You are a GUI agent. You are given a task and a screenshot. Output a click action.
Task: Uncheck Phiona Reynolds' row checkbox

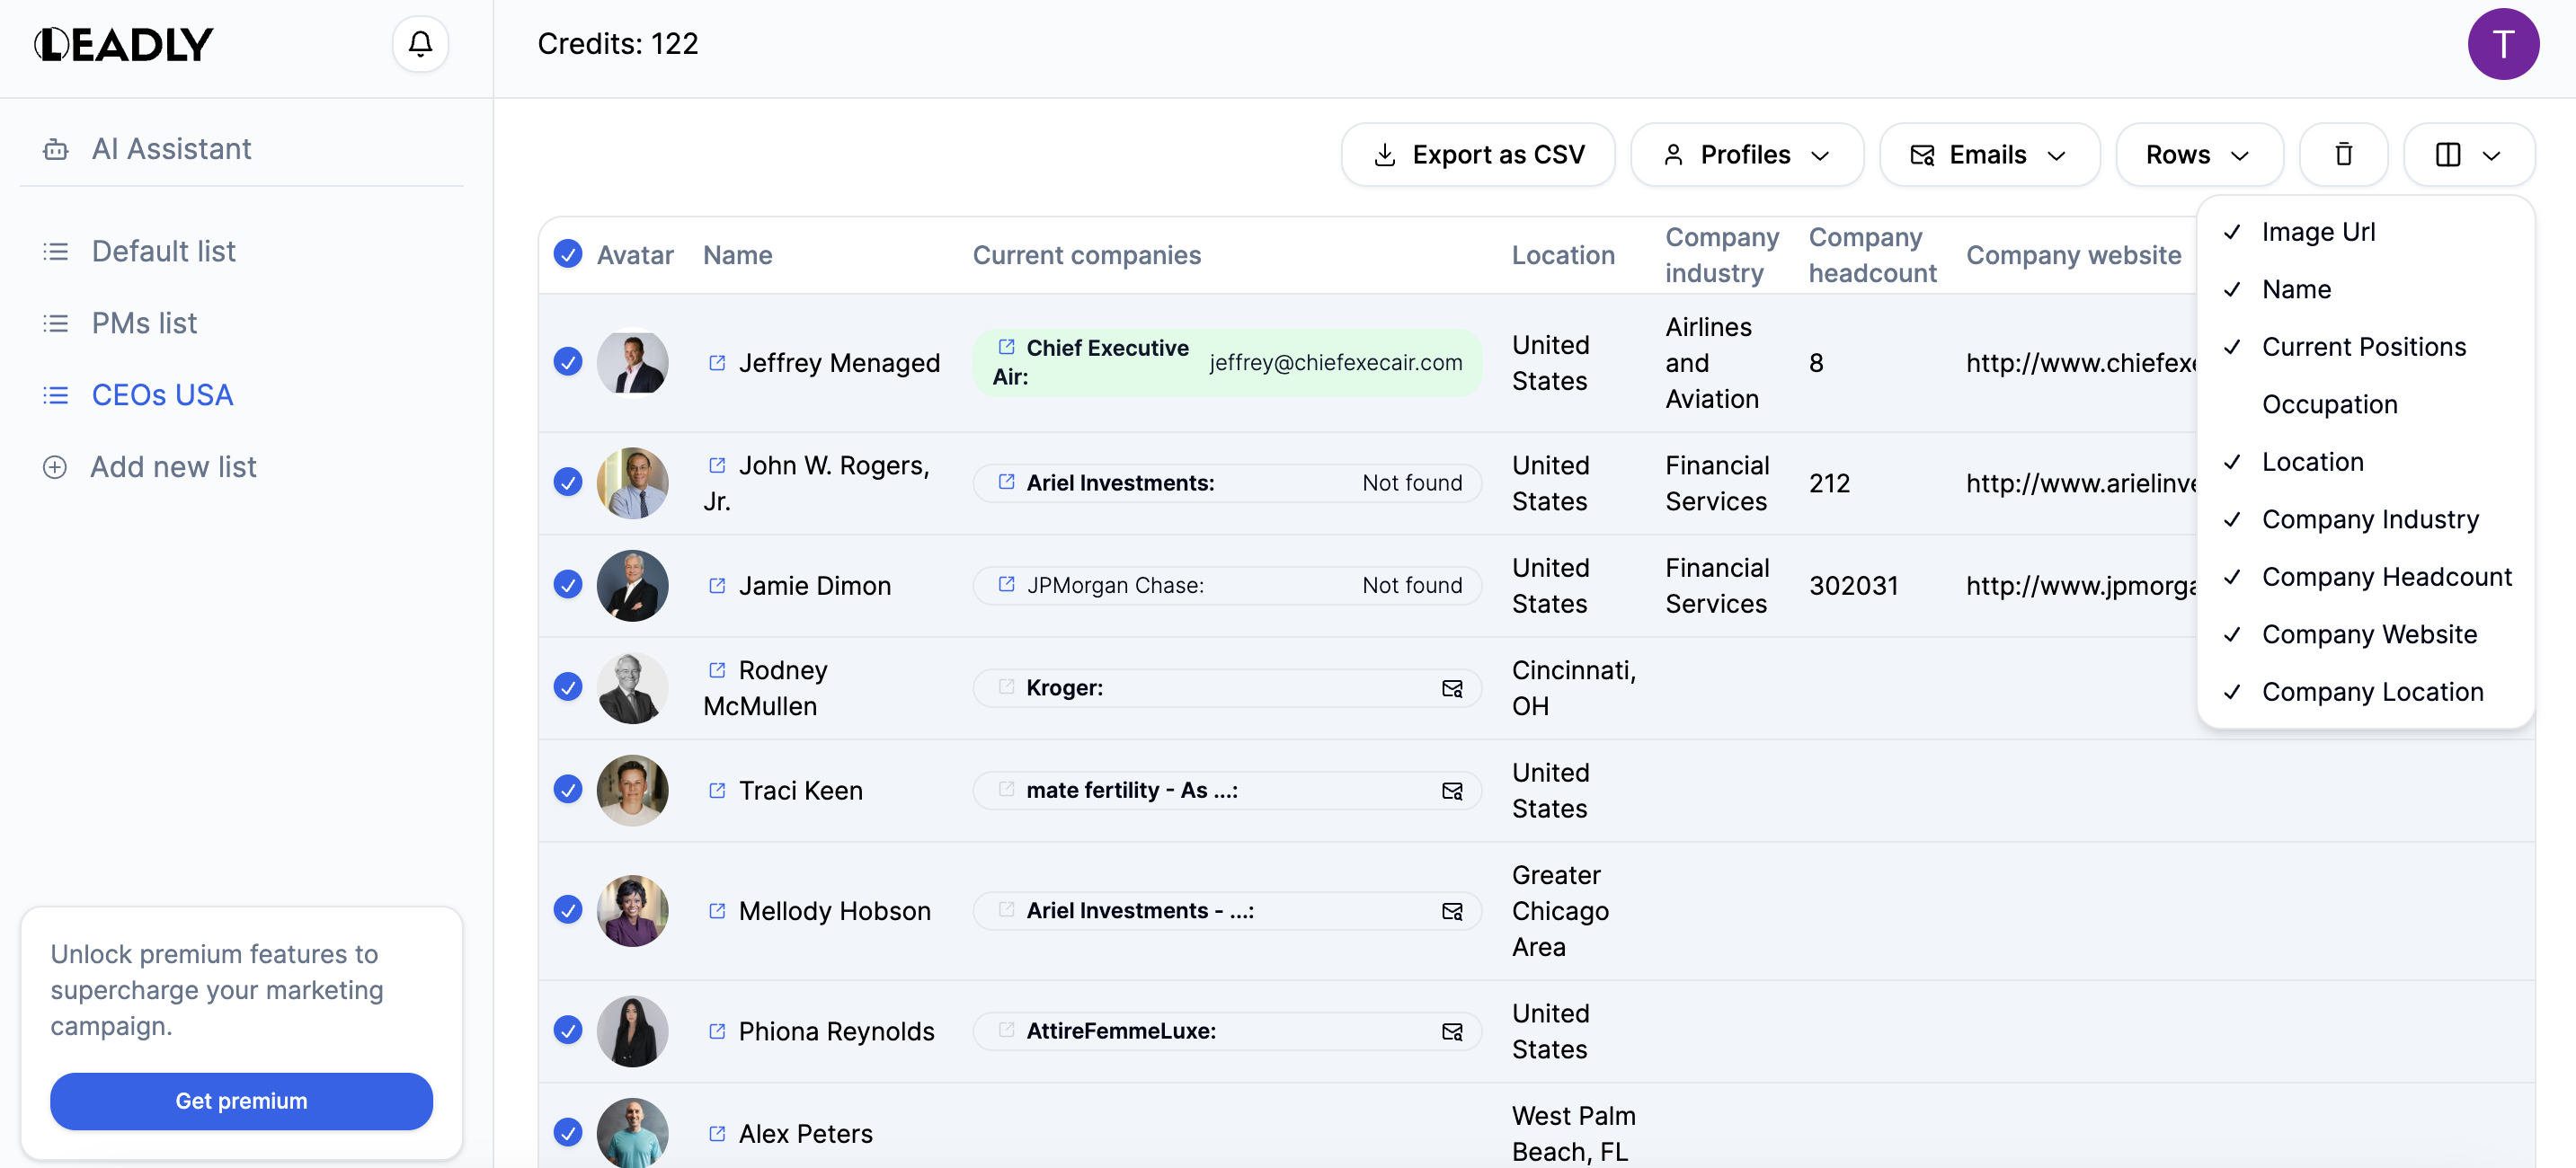(x=568, y=1030)
